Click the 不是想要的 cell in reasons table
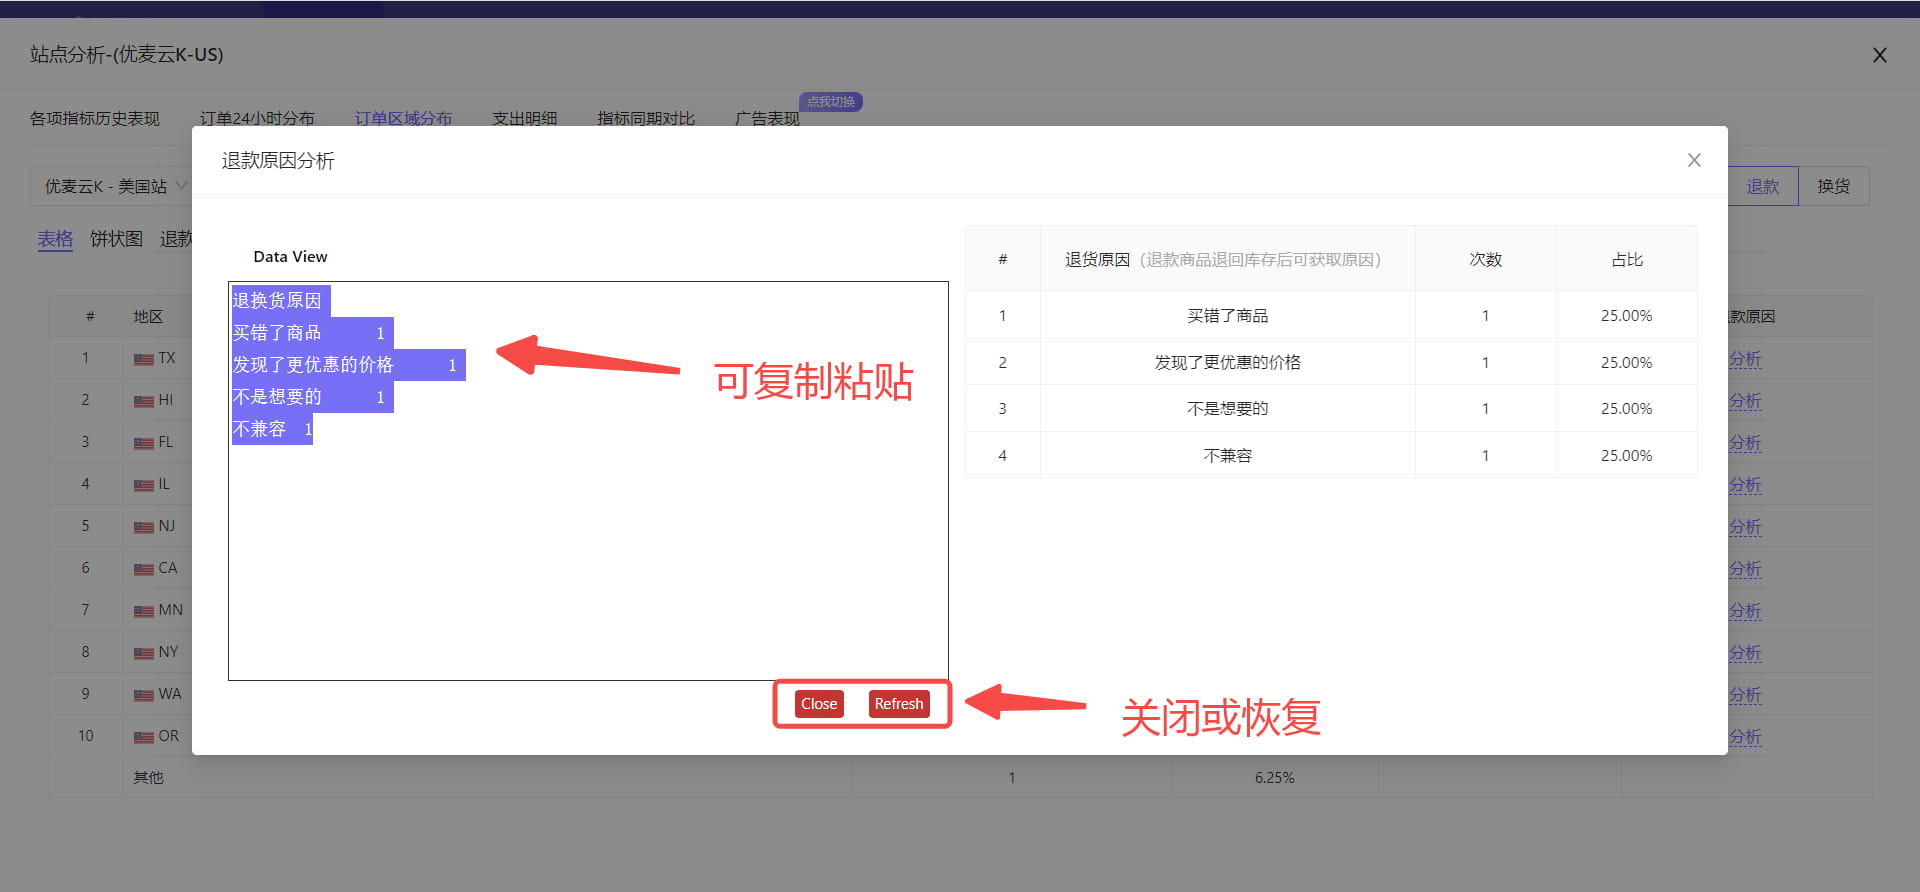Image resolution: width=1920 pixels, height=892 pixels. click(1228, 408)
